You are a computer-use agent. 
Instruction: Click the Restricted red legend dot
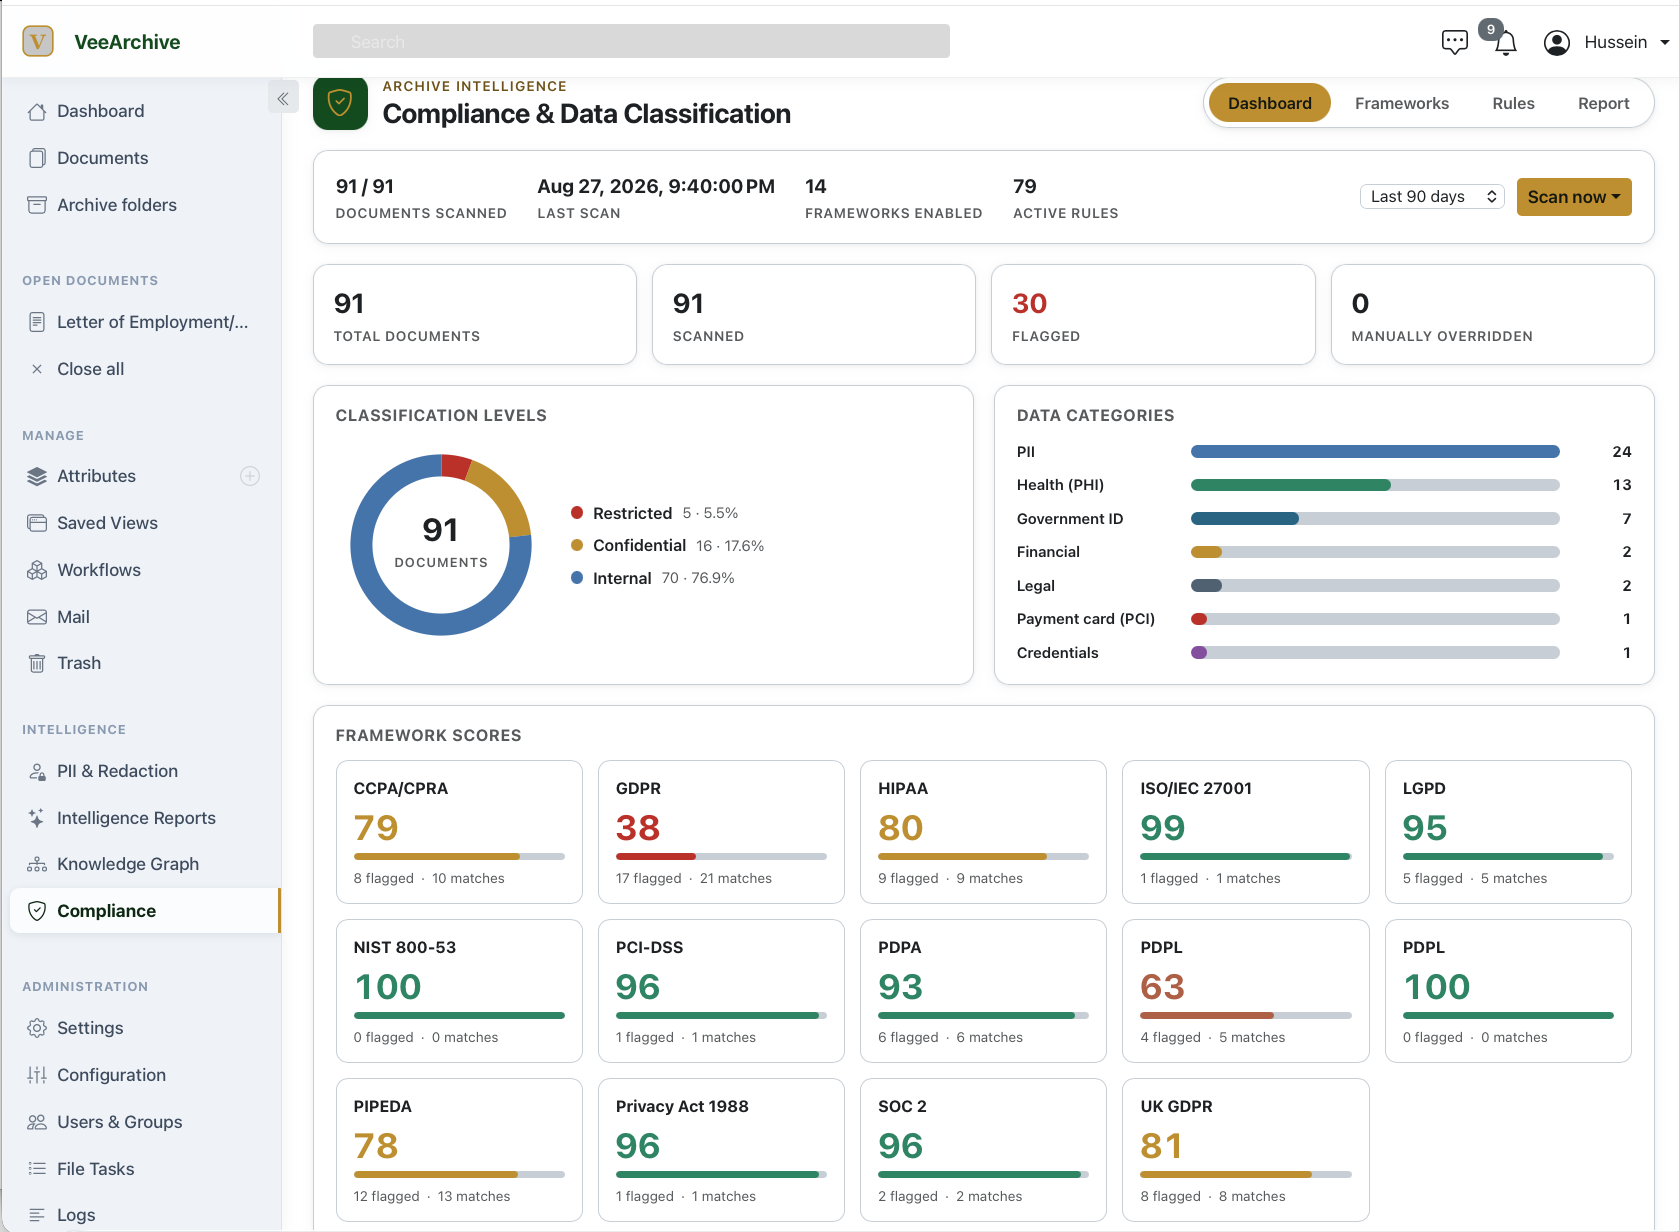[x=577, y=513]
